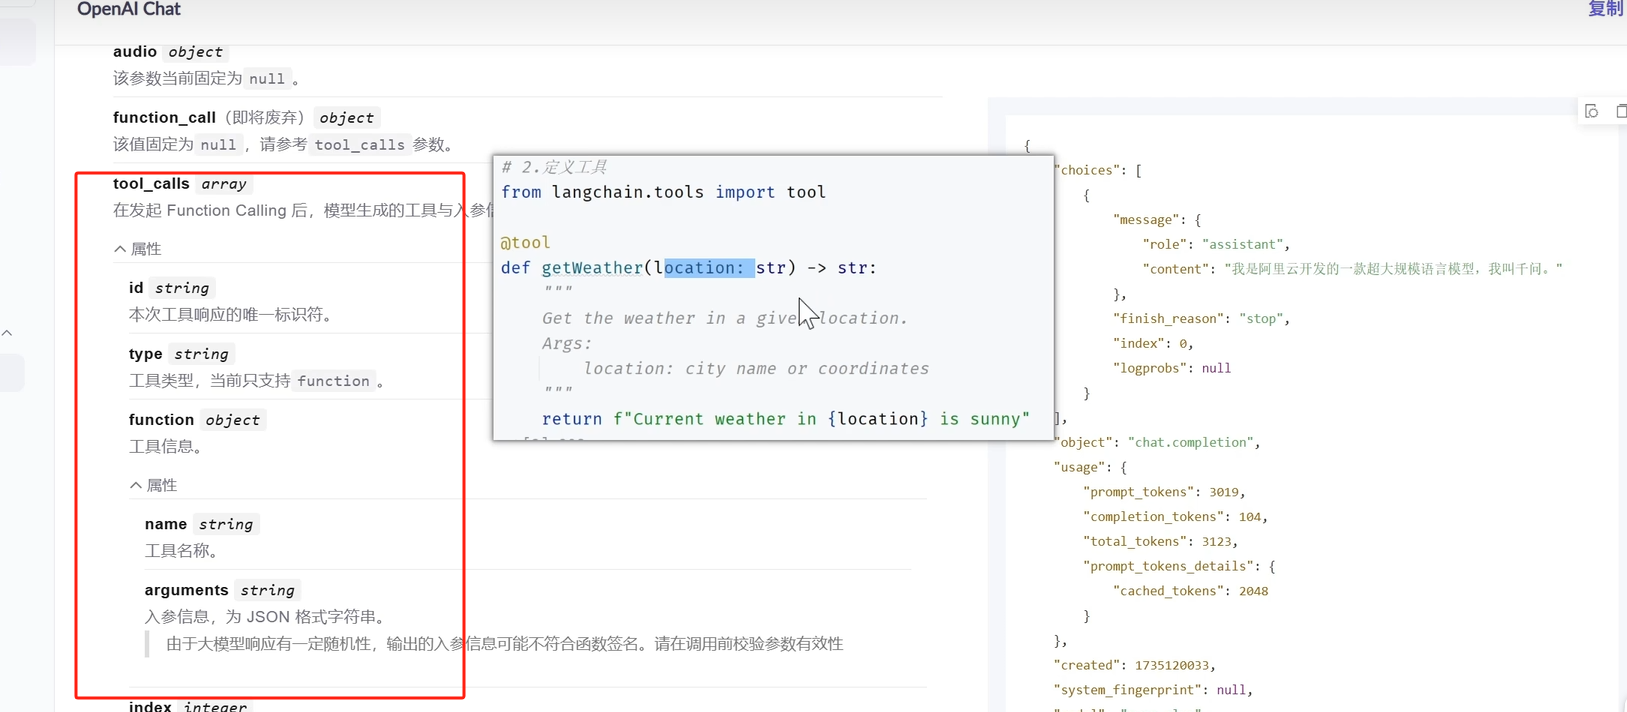
Task: Click the string tag beside id
Action: (x=182, y=288)
